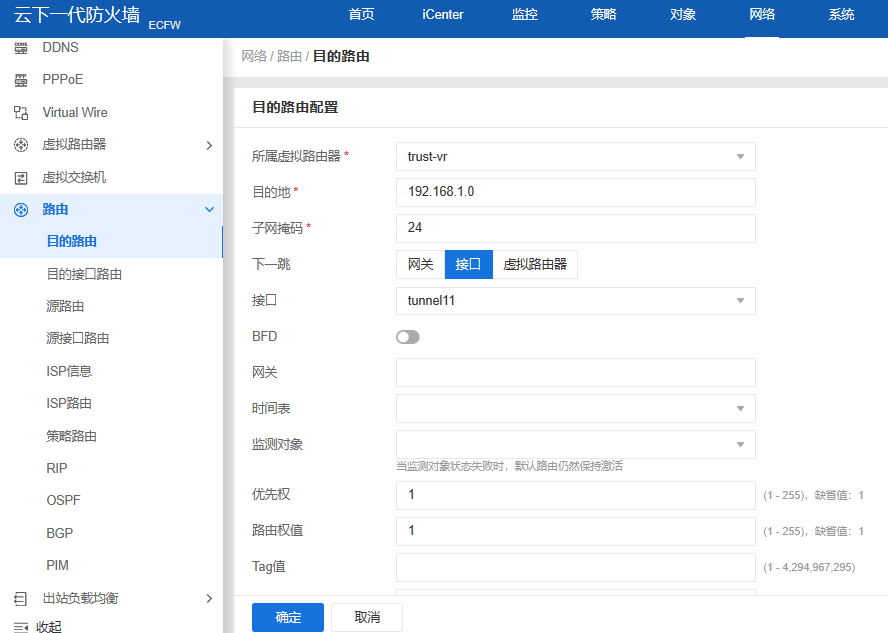This screenshot has width=888, height=633.
Task: Select 虚拟路由器 as next hop type
Action: click(x=535, y=264)
